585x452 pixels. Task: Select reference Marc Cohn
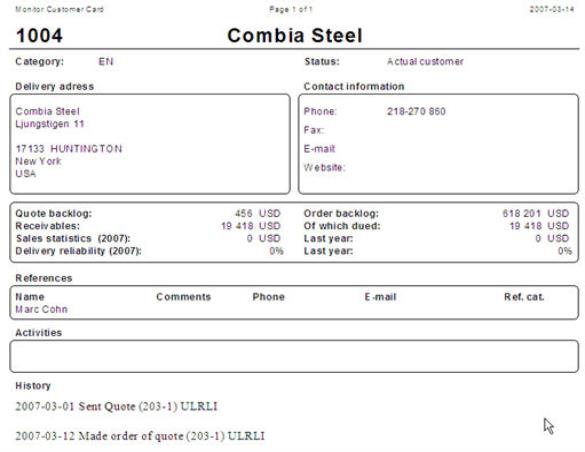41,309
